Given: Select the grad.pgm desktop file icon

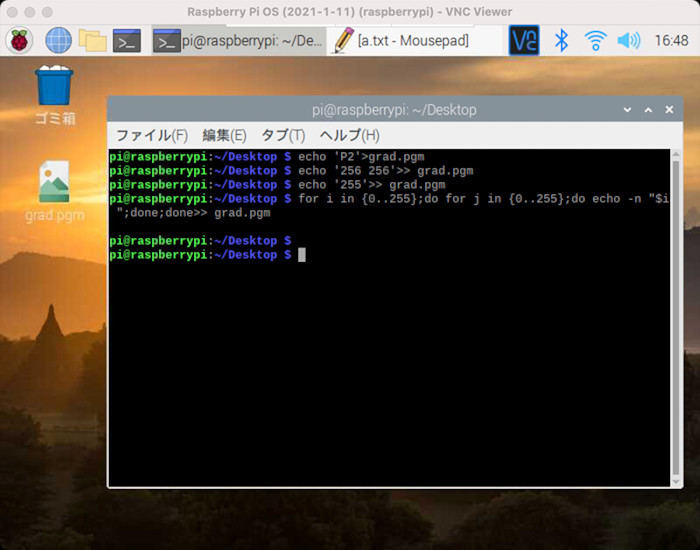Looking at the screenshot, I should [x=54, y=191].
